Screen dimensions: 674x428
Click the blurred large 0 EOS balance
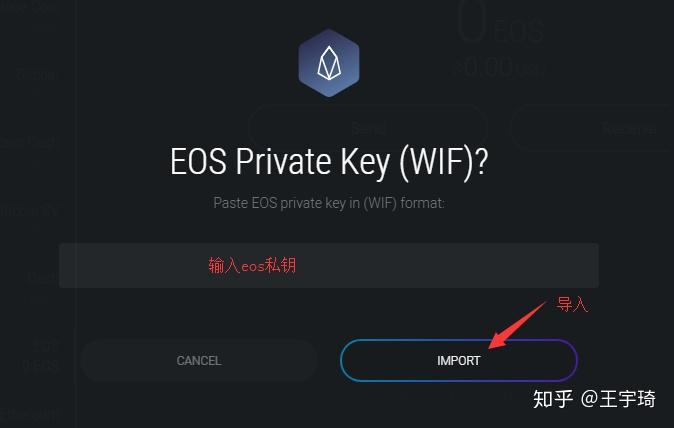501,24
